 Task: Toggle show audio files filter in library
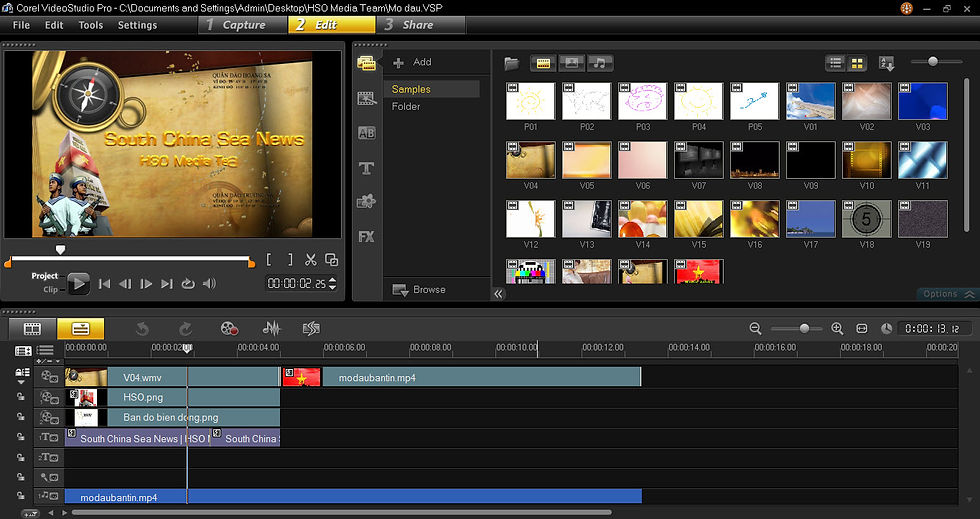599,63
